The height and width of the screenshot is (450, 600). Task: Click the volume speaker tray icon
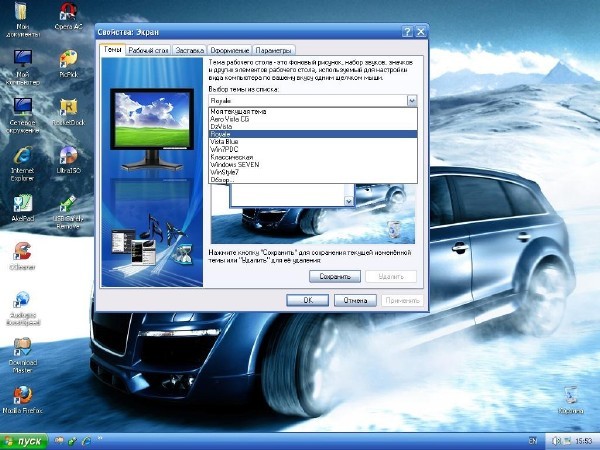coord(557,441)
